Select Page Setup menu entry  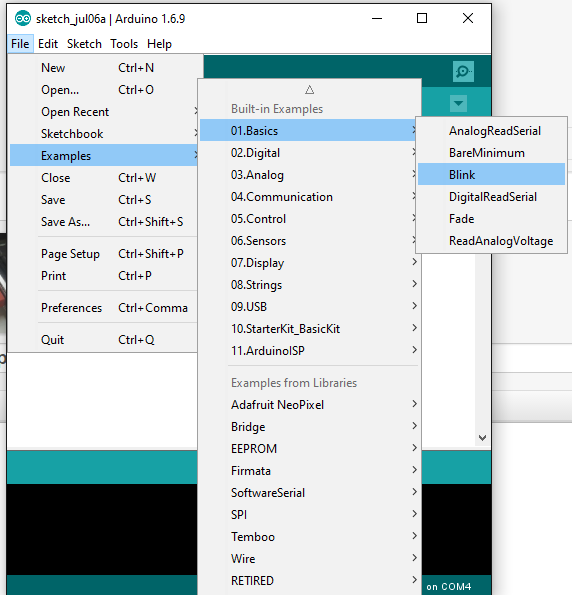[103, 254]
